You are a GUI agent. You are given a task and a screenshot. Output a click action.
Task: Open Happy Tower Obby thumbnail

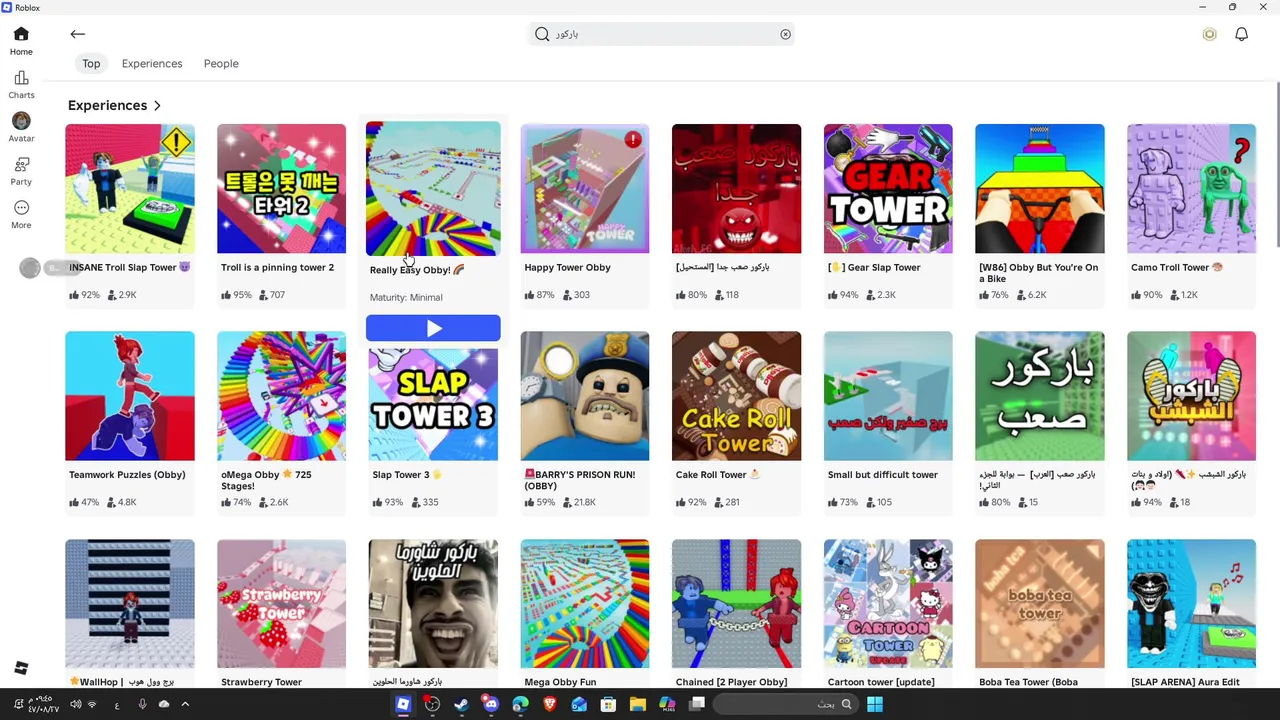click(585, 188)
